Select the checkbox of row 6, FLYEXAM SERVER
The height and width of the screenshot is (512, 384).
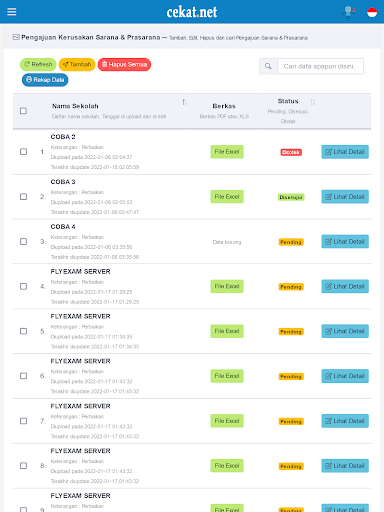click(x=23, y=376)
